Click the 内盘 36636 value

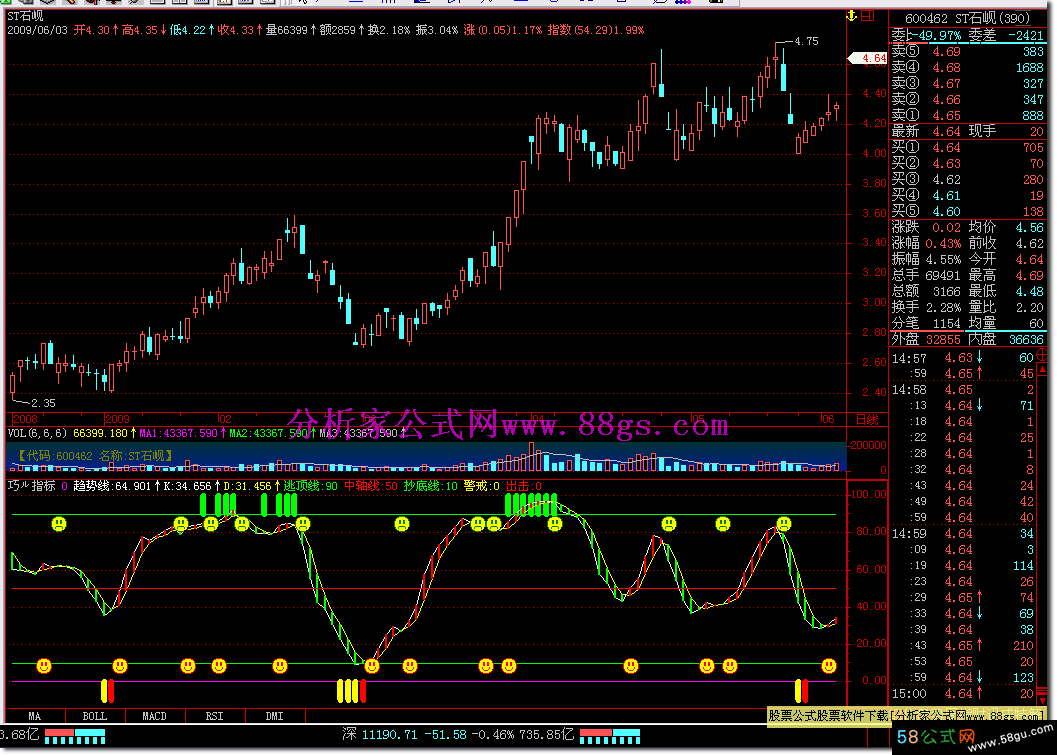click(1006, 339)
